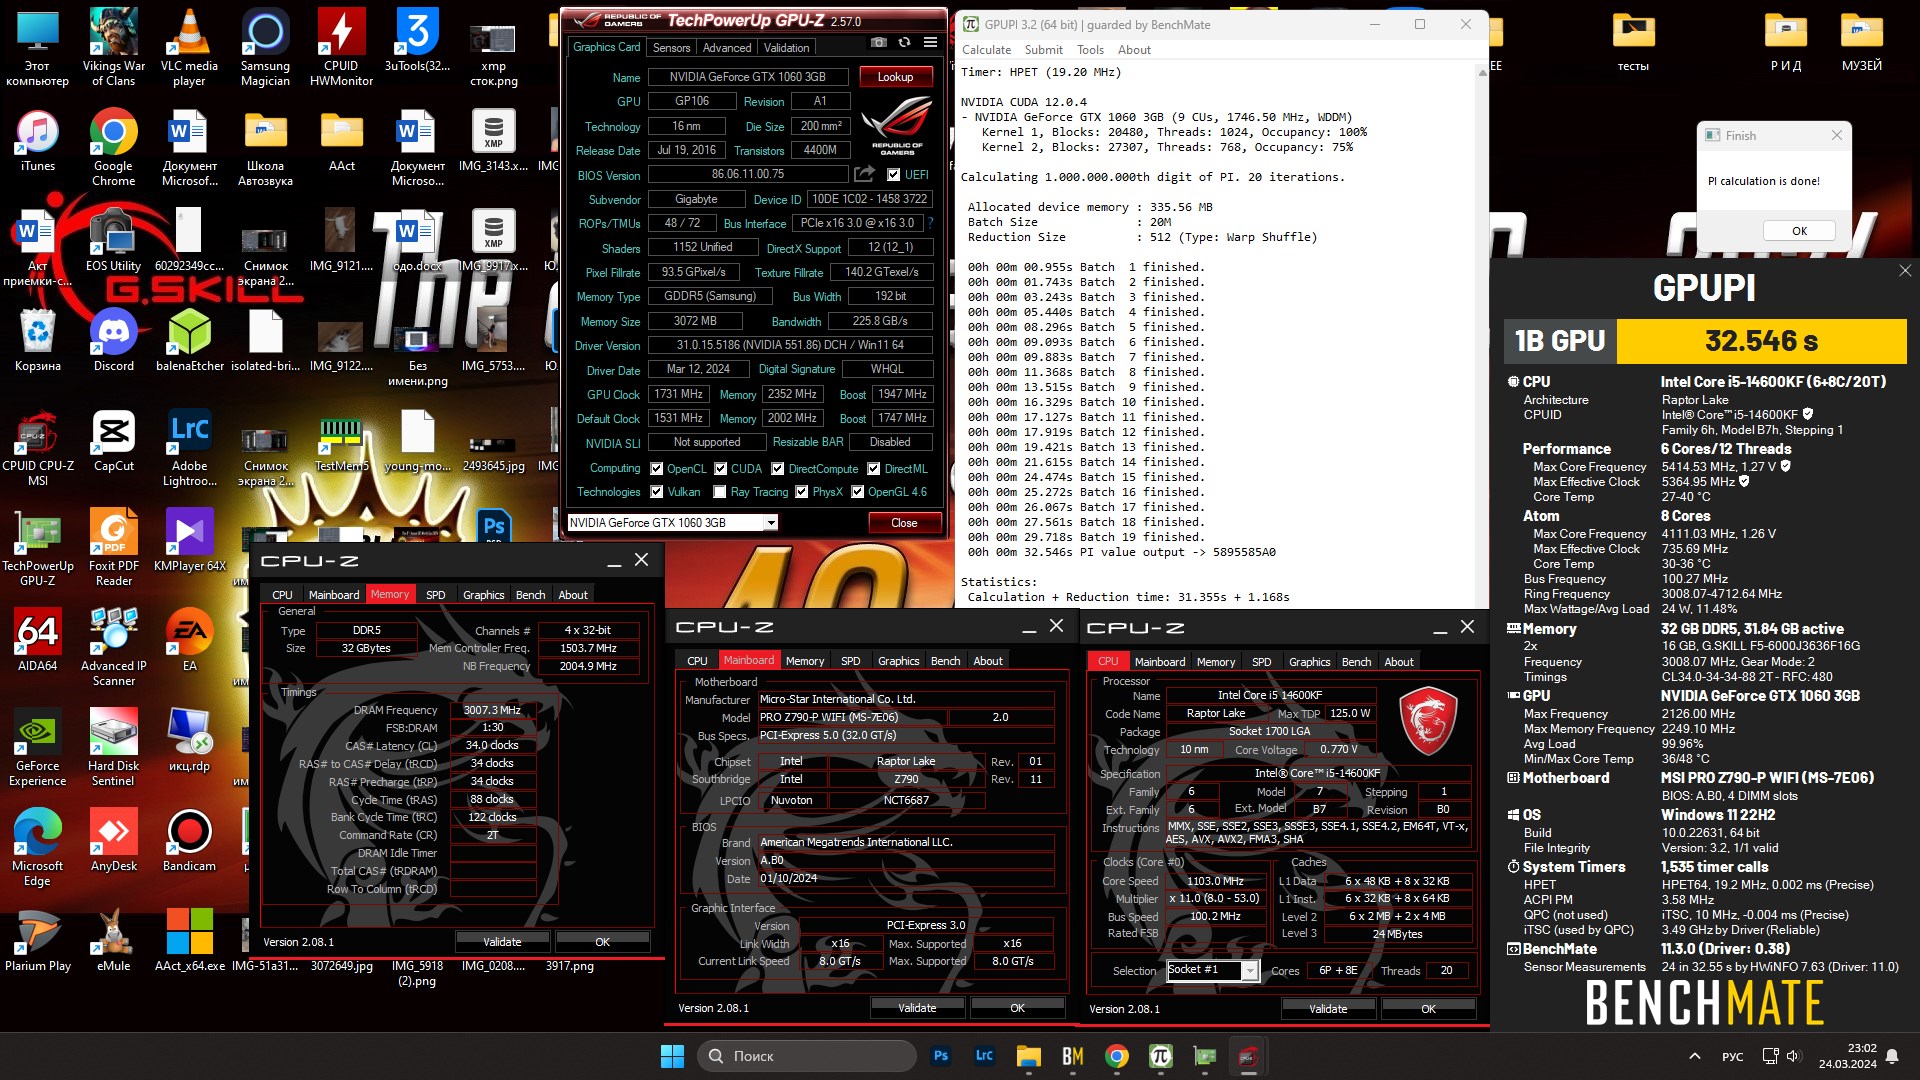This screenshot has height=1080, width=1920.
Task: Open the Submit menu in GPUPI
Action: click(1044, 50)
